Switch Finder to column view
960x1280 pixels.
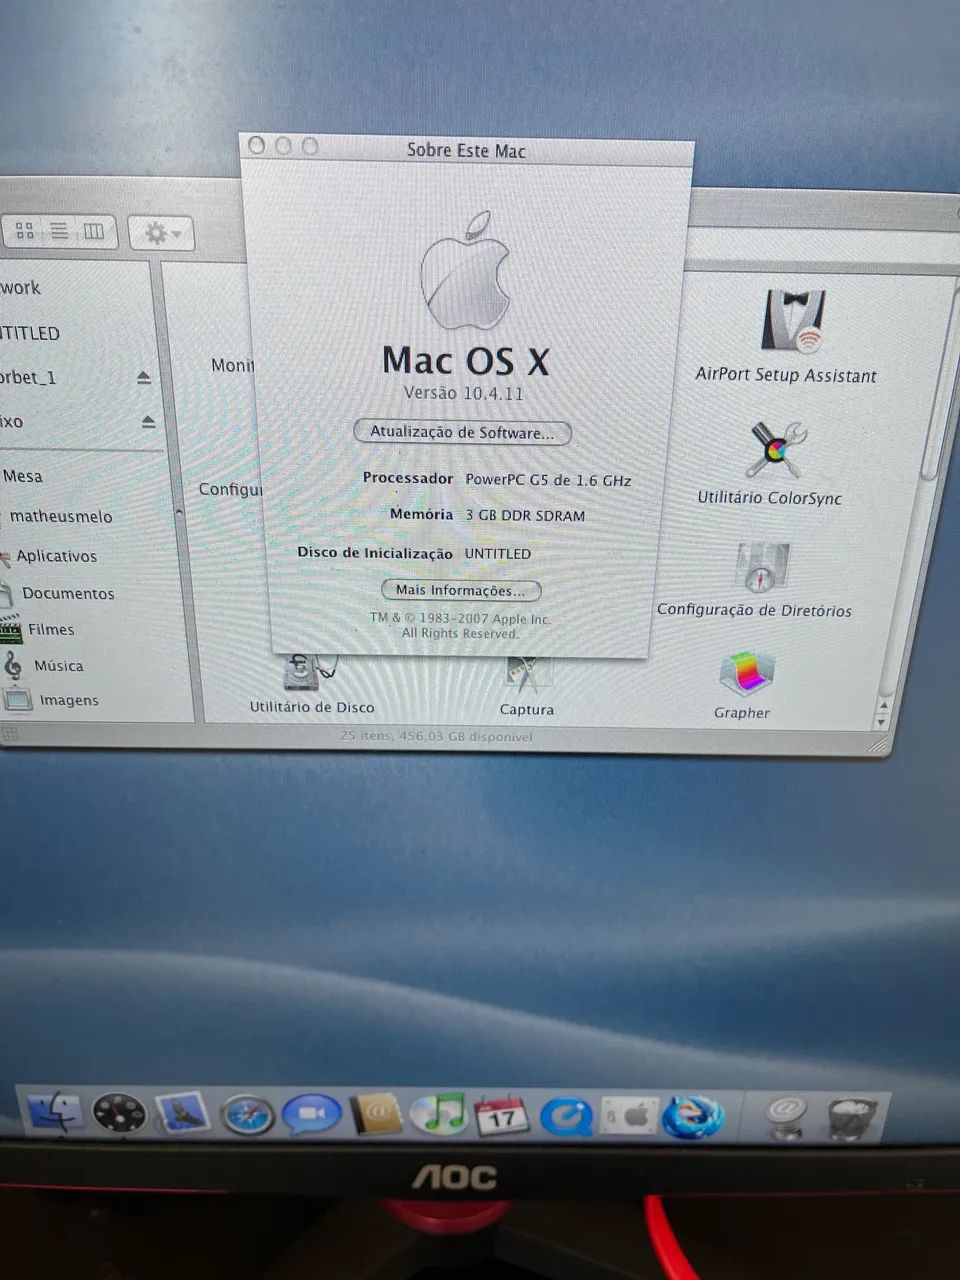(x=93, y=231)
